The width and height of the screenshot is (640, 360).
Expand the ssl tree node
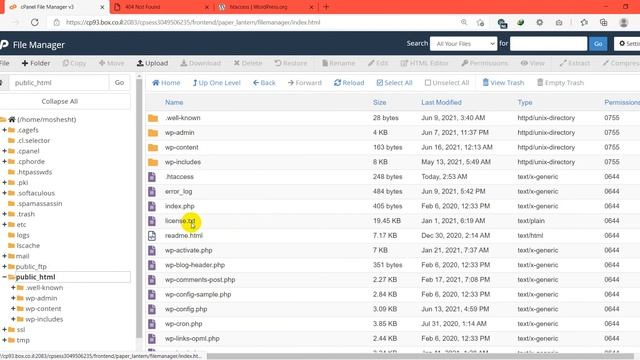4,329
